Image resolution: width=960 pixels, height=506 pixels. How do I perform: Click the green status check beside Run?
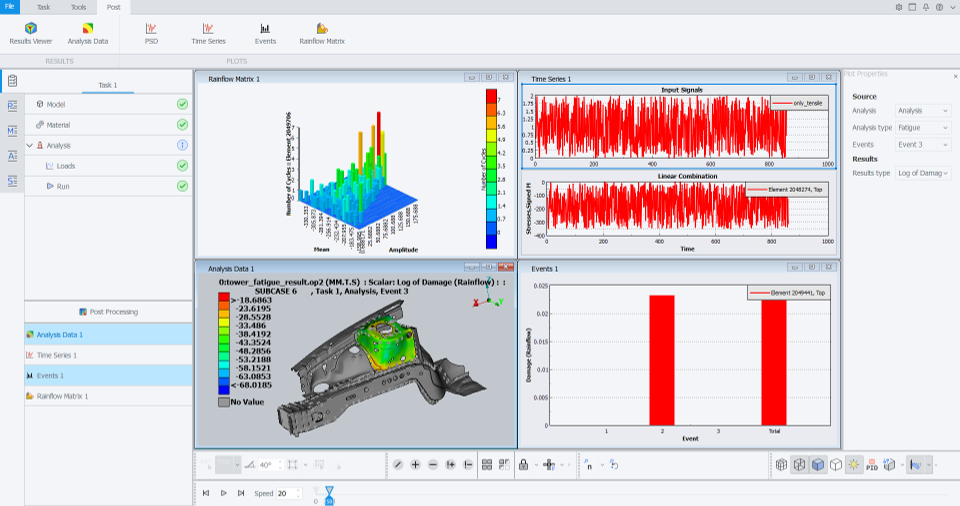tap(182, 186)
